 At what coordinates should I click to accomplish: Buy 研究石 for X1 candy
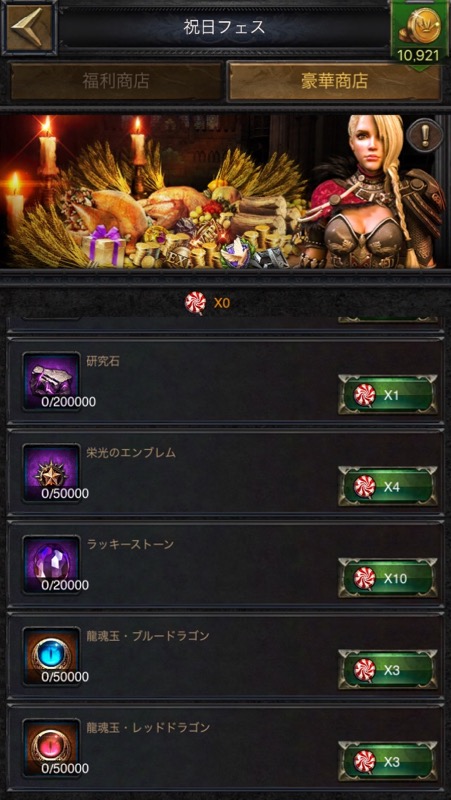[388, 395]
